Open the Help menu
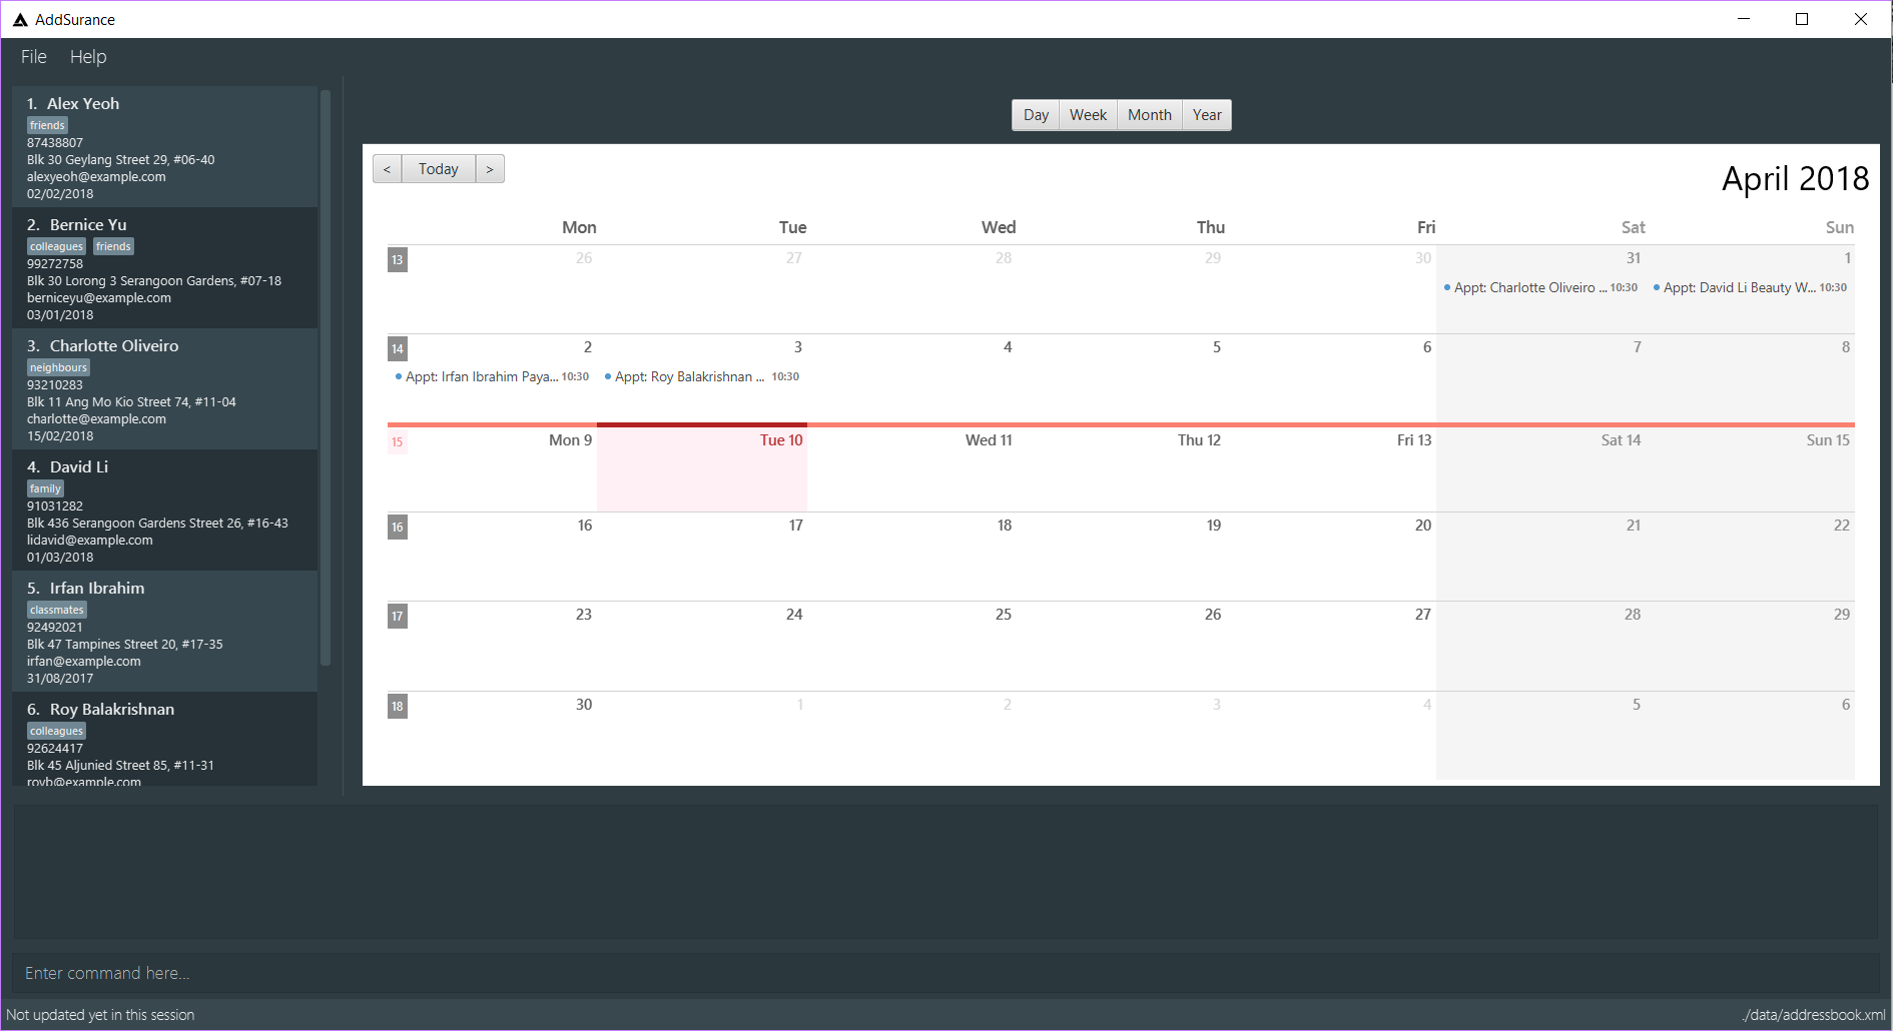Screen dimensions: 1893x1031 click(x=88, y=57)
